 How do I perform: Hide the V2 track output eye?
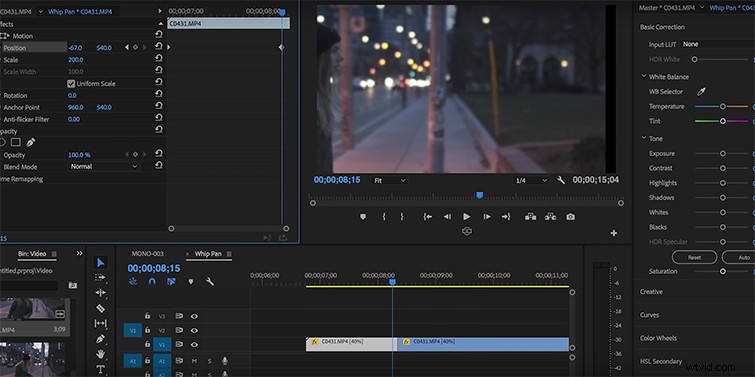point(194,330)
